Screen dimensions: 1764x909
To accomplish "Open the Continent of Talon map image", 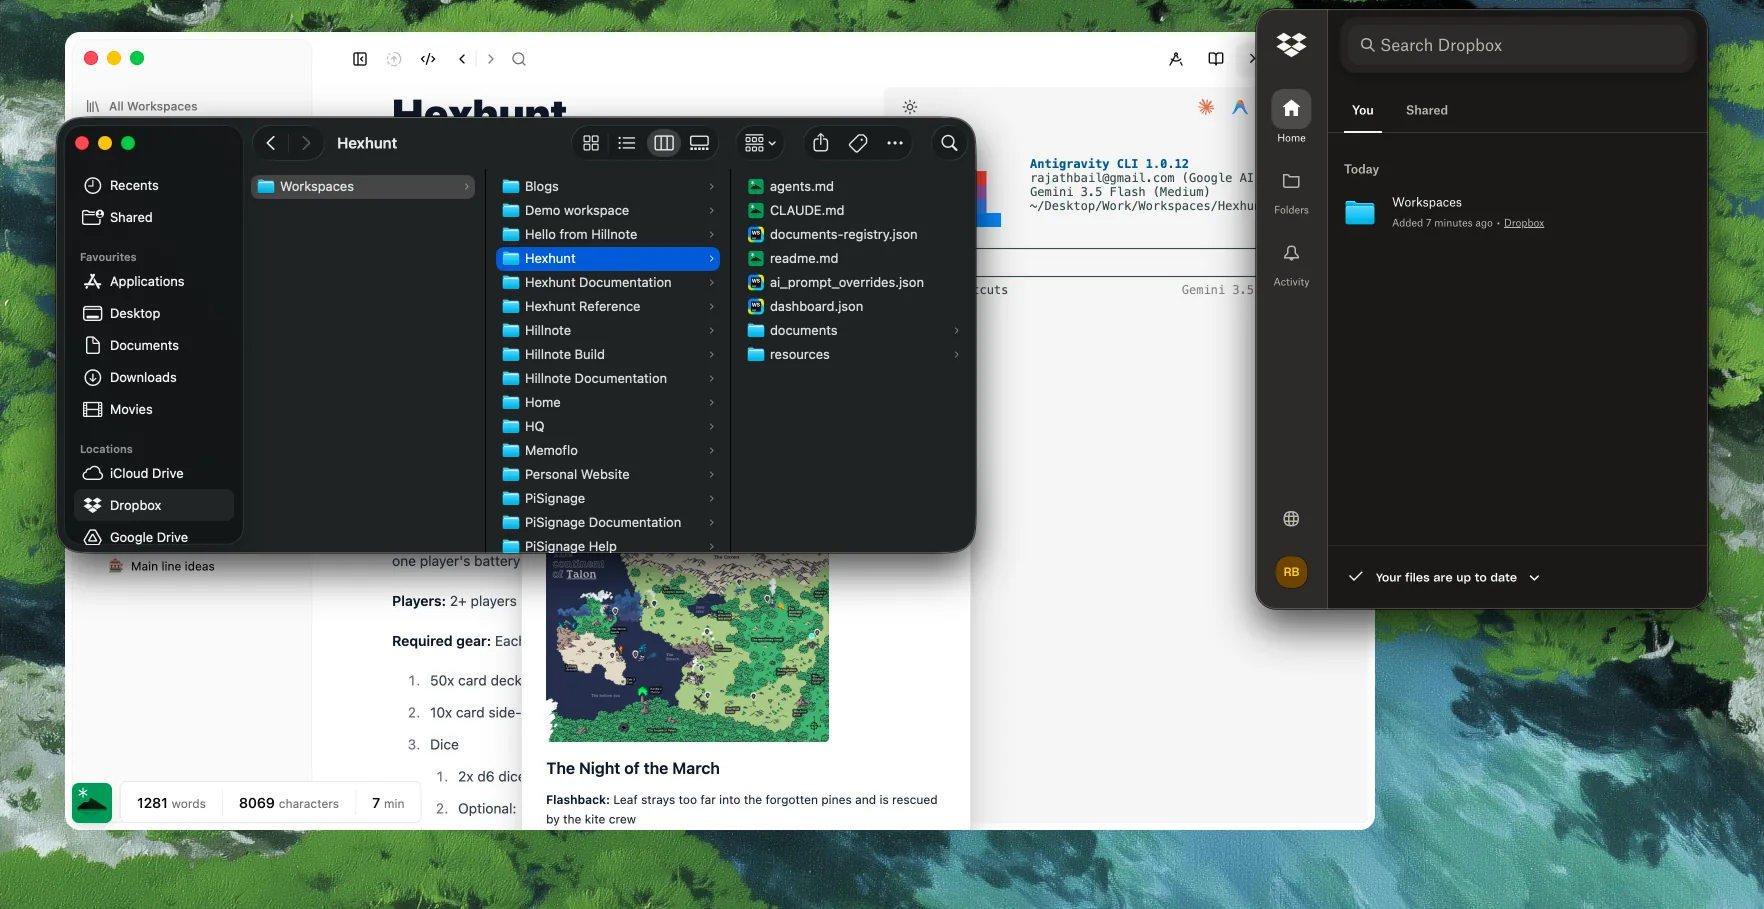I will [x=687, y=647].
